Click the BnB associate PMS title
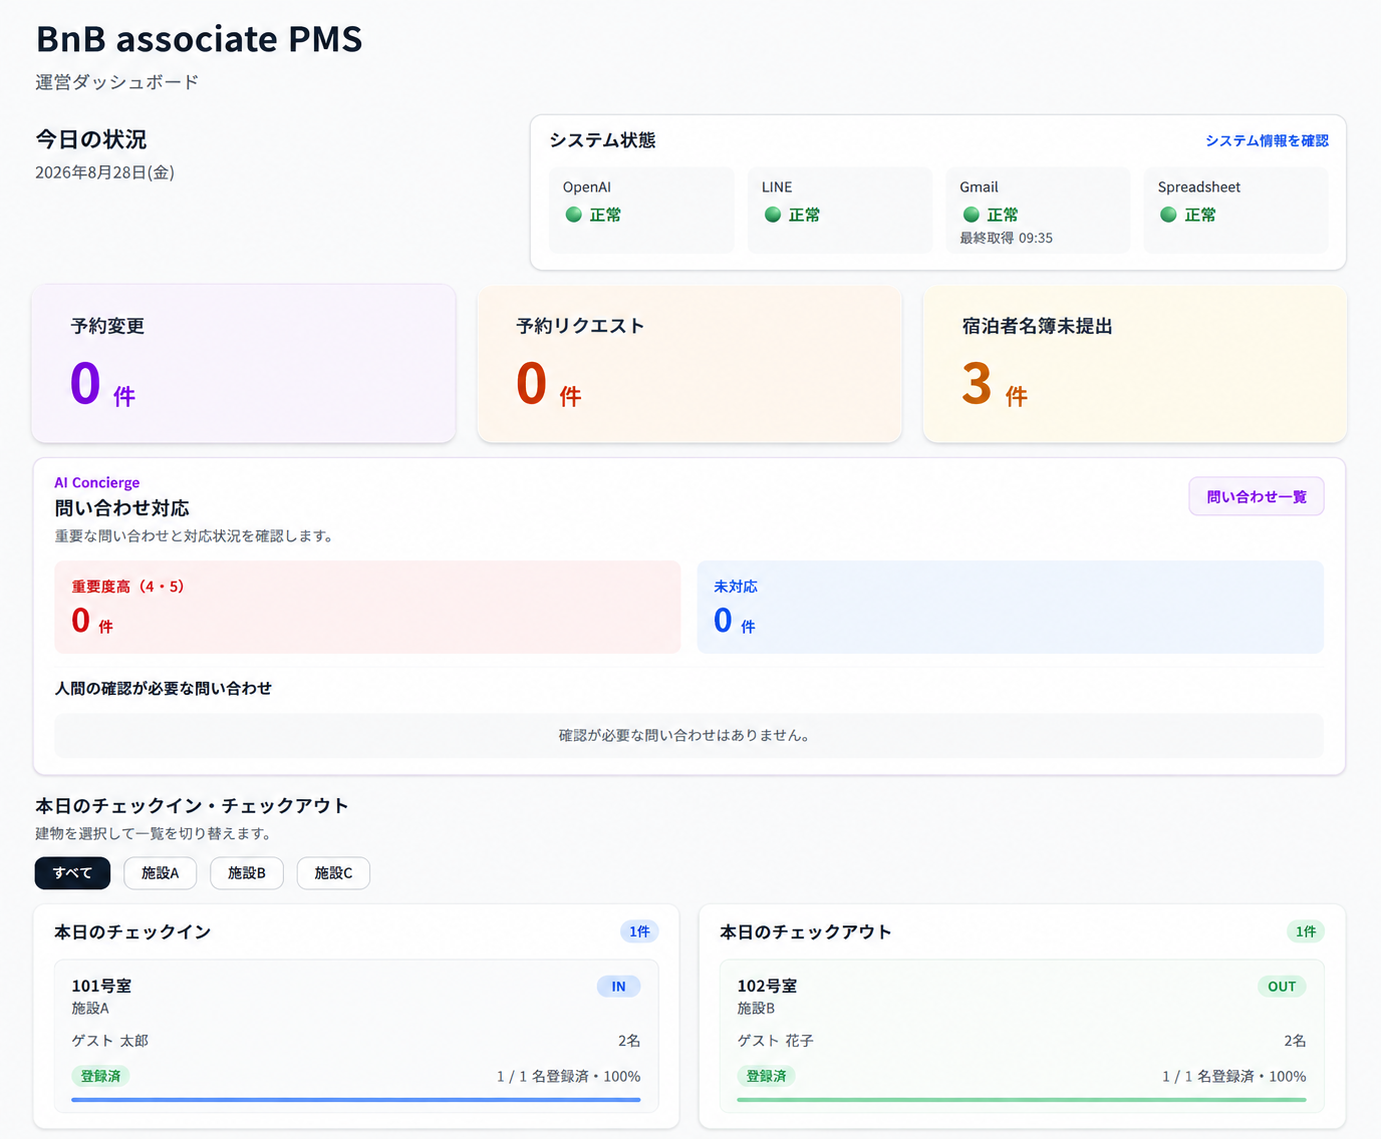The image size is (1381, 1139). click(199, 39)
